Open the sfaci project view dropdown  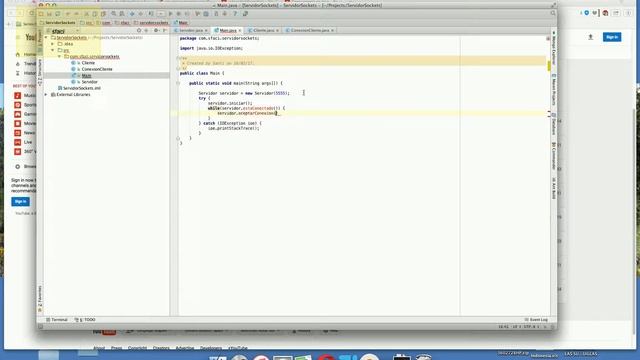[64, 31]
